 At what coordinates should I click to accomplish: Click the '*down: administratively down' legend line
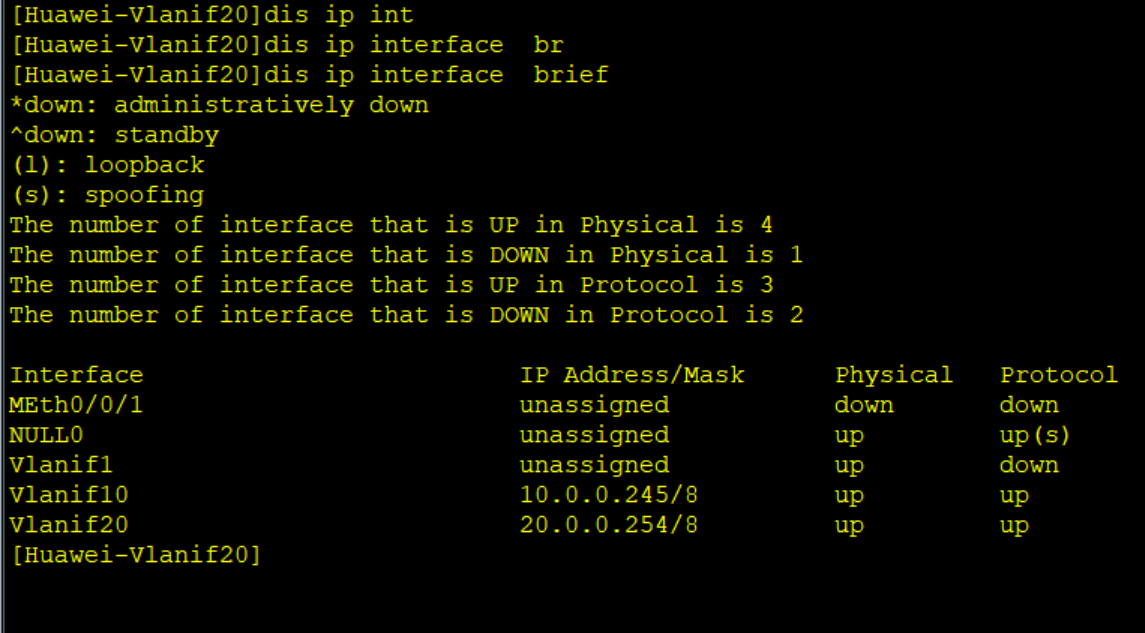[x=219, y=105]
